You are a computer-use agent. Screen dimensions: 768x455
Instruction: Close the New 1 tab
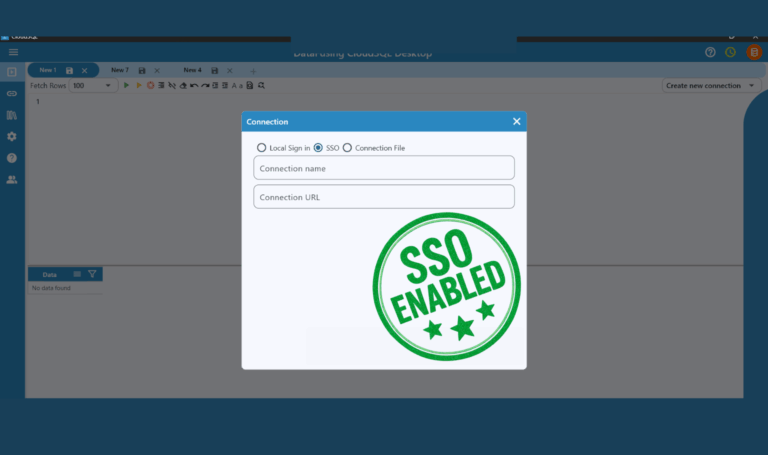[x=85, y=71]
